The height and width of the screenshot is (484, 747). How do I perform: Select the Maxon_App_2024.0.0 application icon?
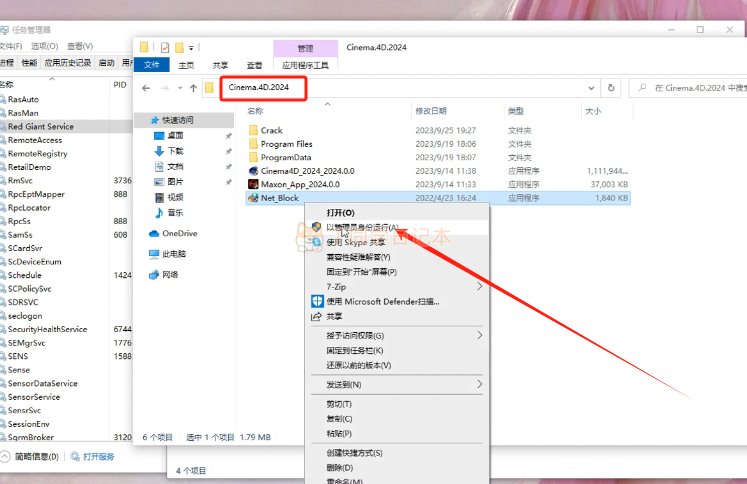coord(253,184)
